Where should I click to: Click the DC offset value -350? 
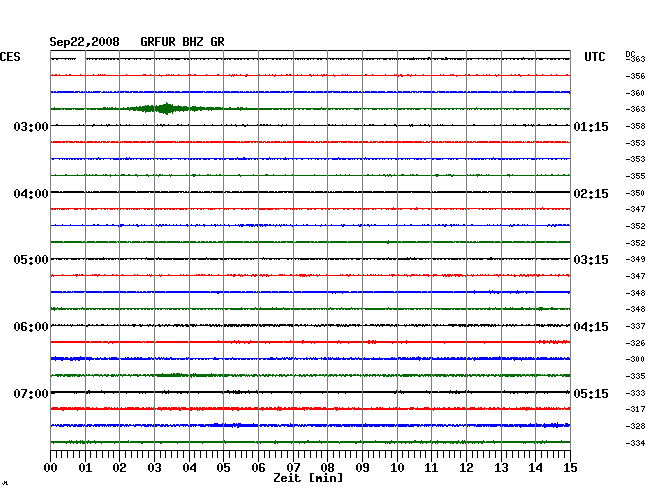coord(635,193)
